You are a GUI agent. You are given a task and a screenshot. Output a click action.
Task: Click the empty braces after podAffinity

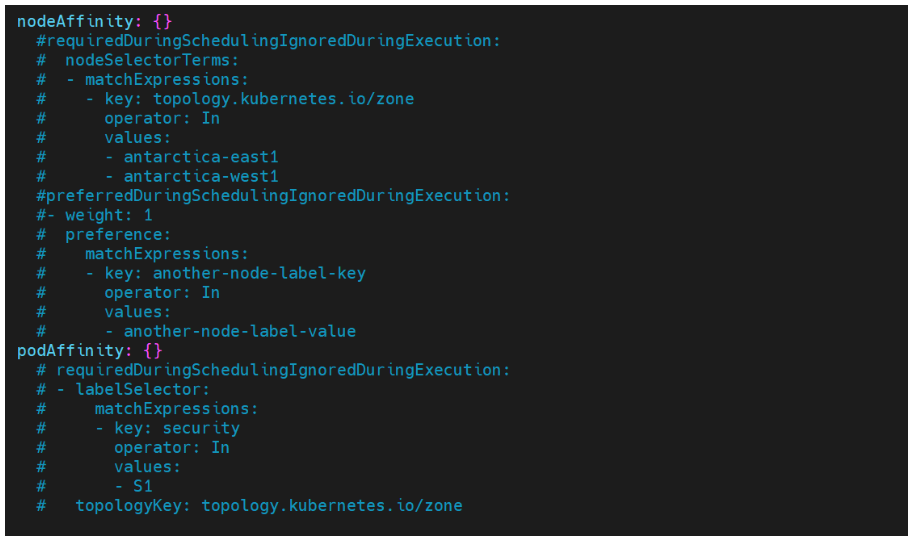[x=153, y=351]
